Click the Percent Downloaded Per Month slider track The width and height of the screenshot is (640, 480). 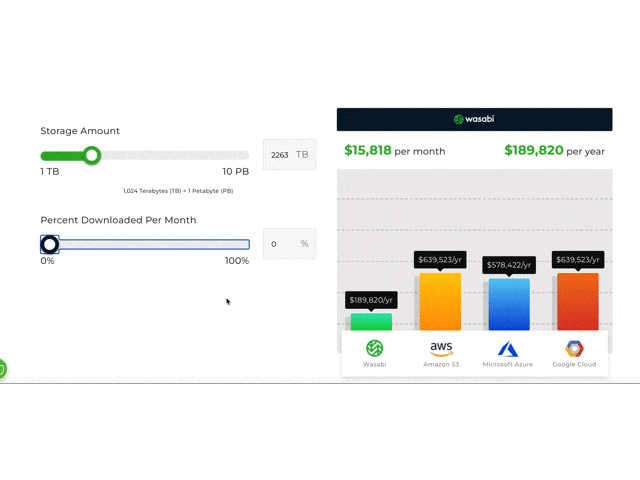click(145, 244)
